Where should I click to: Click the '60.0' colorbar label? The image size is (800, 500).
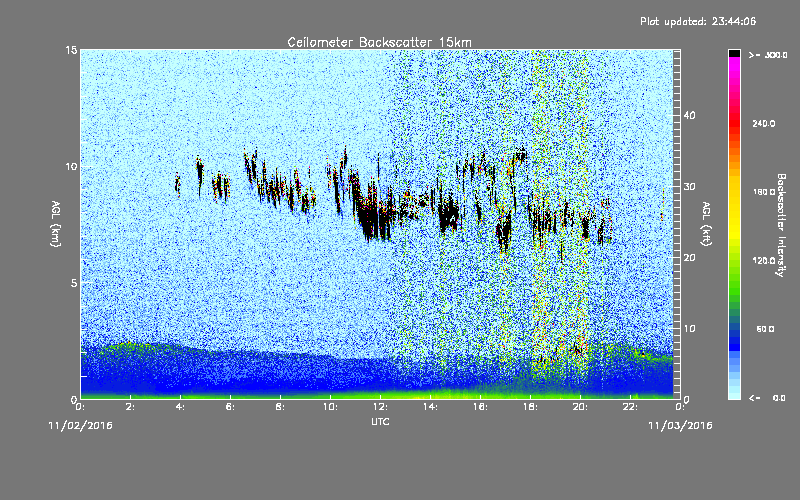pyautogui.click(x=765, y=329)
